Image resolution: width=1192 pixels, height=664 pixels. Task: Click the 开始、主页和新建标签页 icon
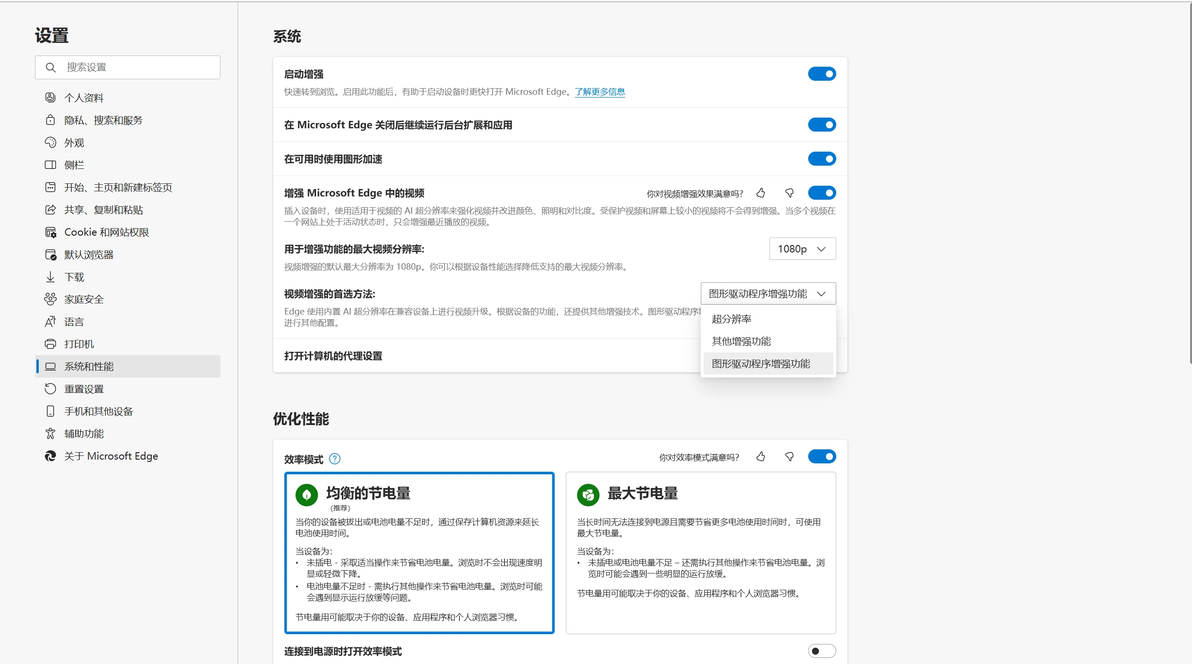click(x=50, y=187)
